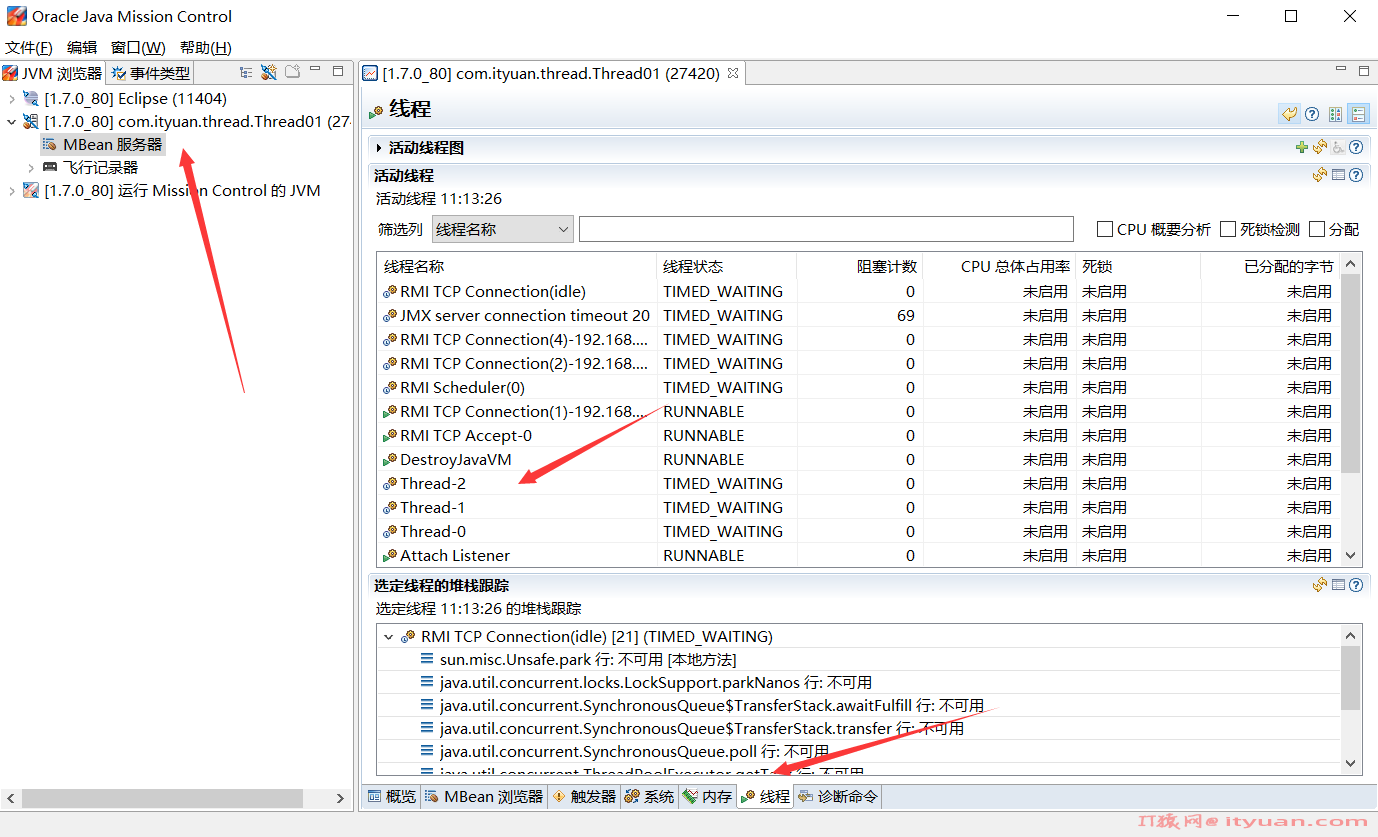Image resolution: width=1378 pixels, height=837 pixels.
Task: Open the MBean 浏览器 bottom tab
Action: pyautogui.click(x=483, y=797)
